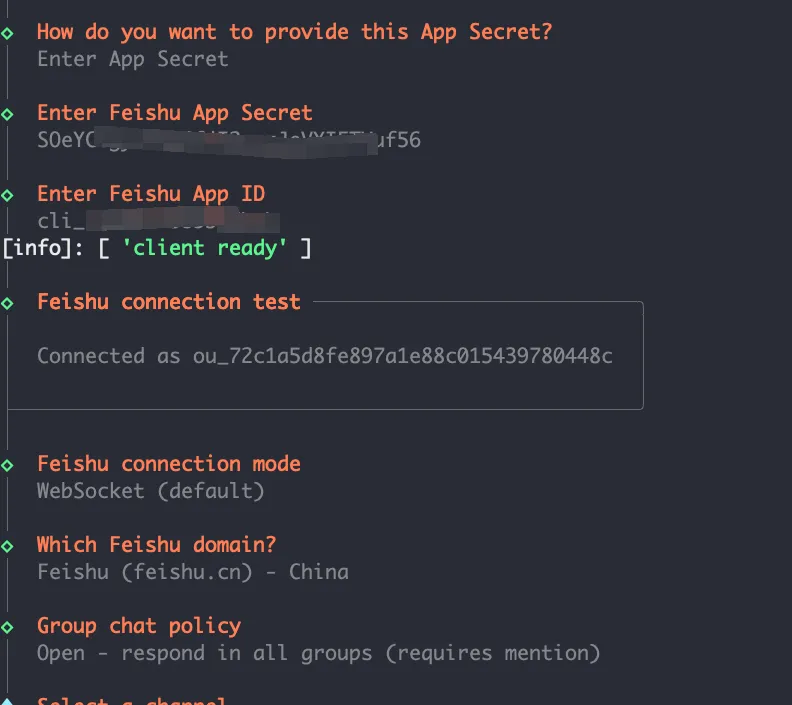Screen dimensions: 792x705
Task: Click the 'Enter Feishu App Secret' heading
Action: [174, 113]
